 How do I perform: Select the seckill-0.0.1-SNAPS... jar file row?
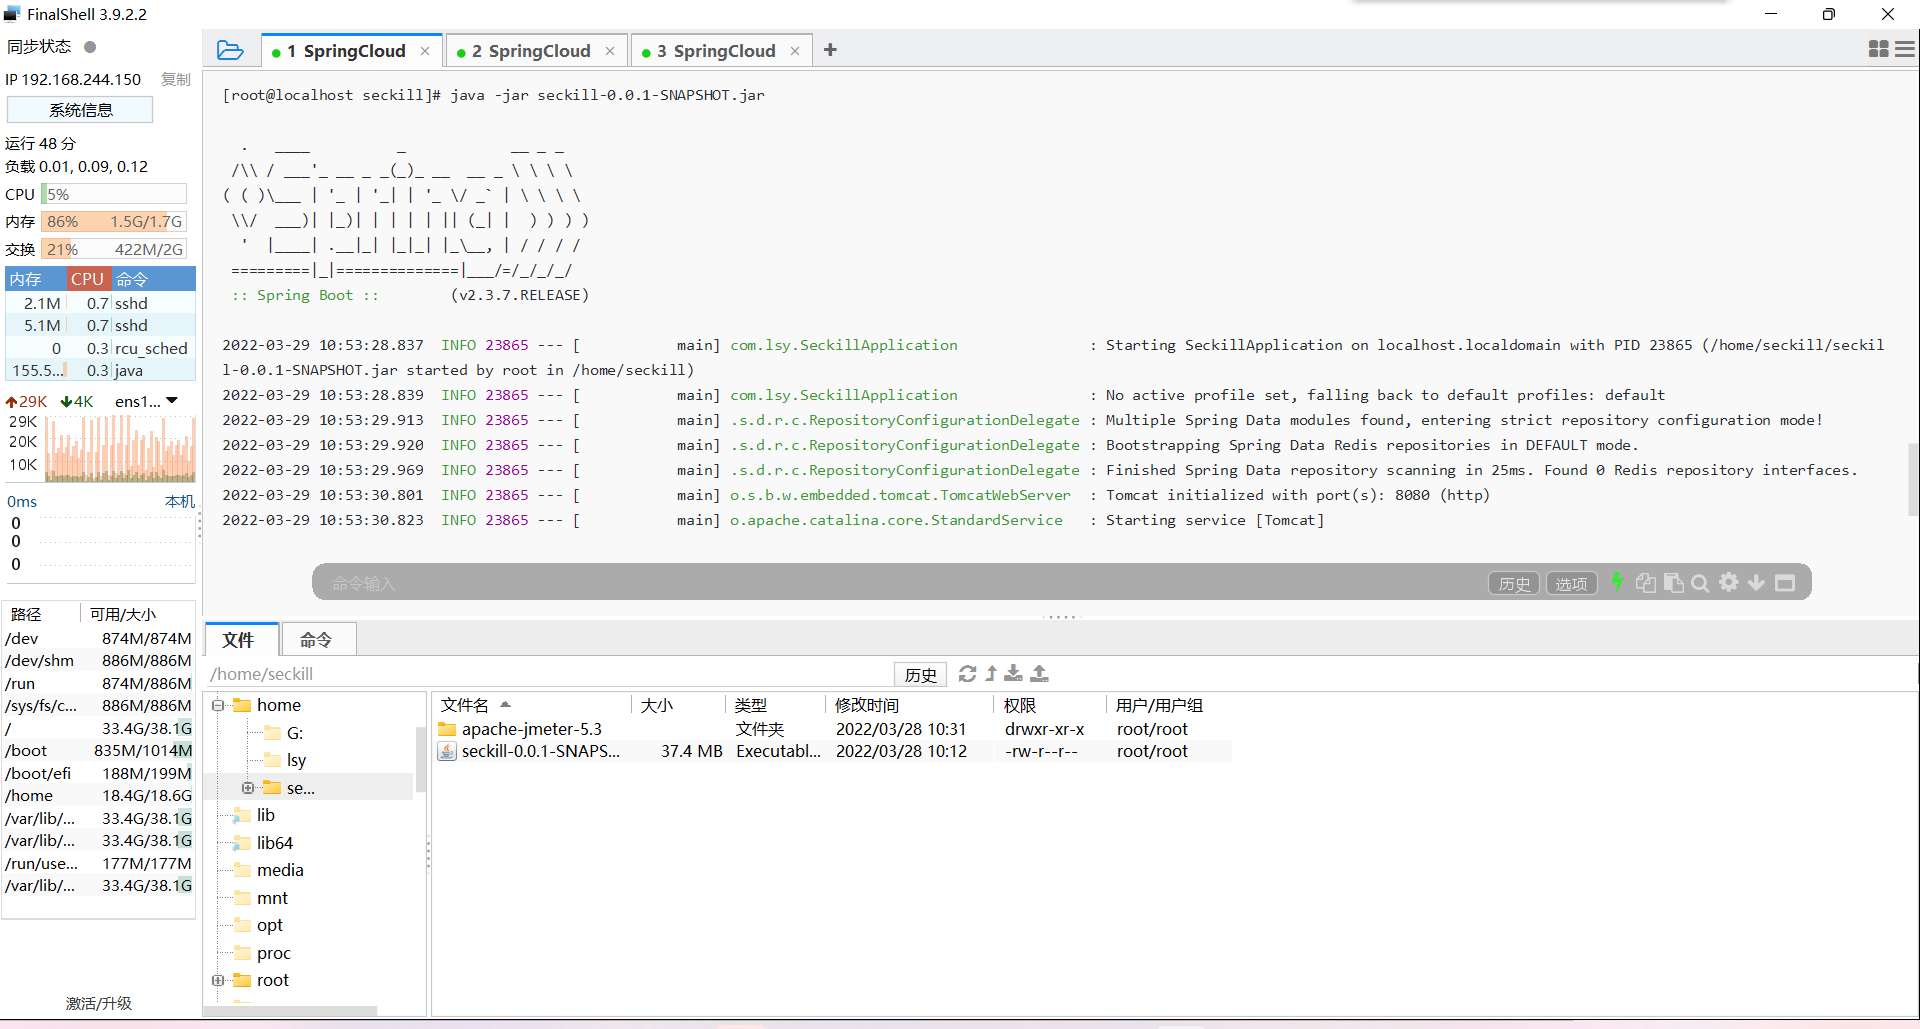click(x=833, y=751)
